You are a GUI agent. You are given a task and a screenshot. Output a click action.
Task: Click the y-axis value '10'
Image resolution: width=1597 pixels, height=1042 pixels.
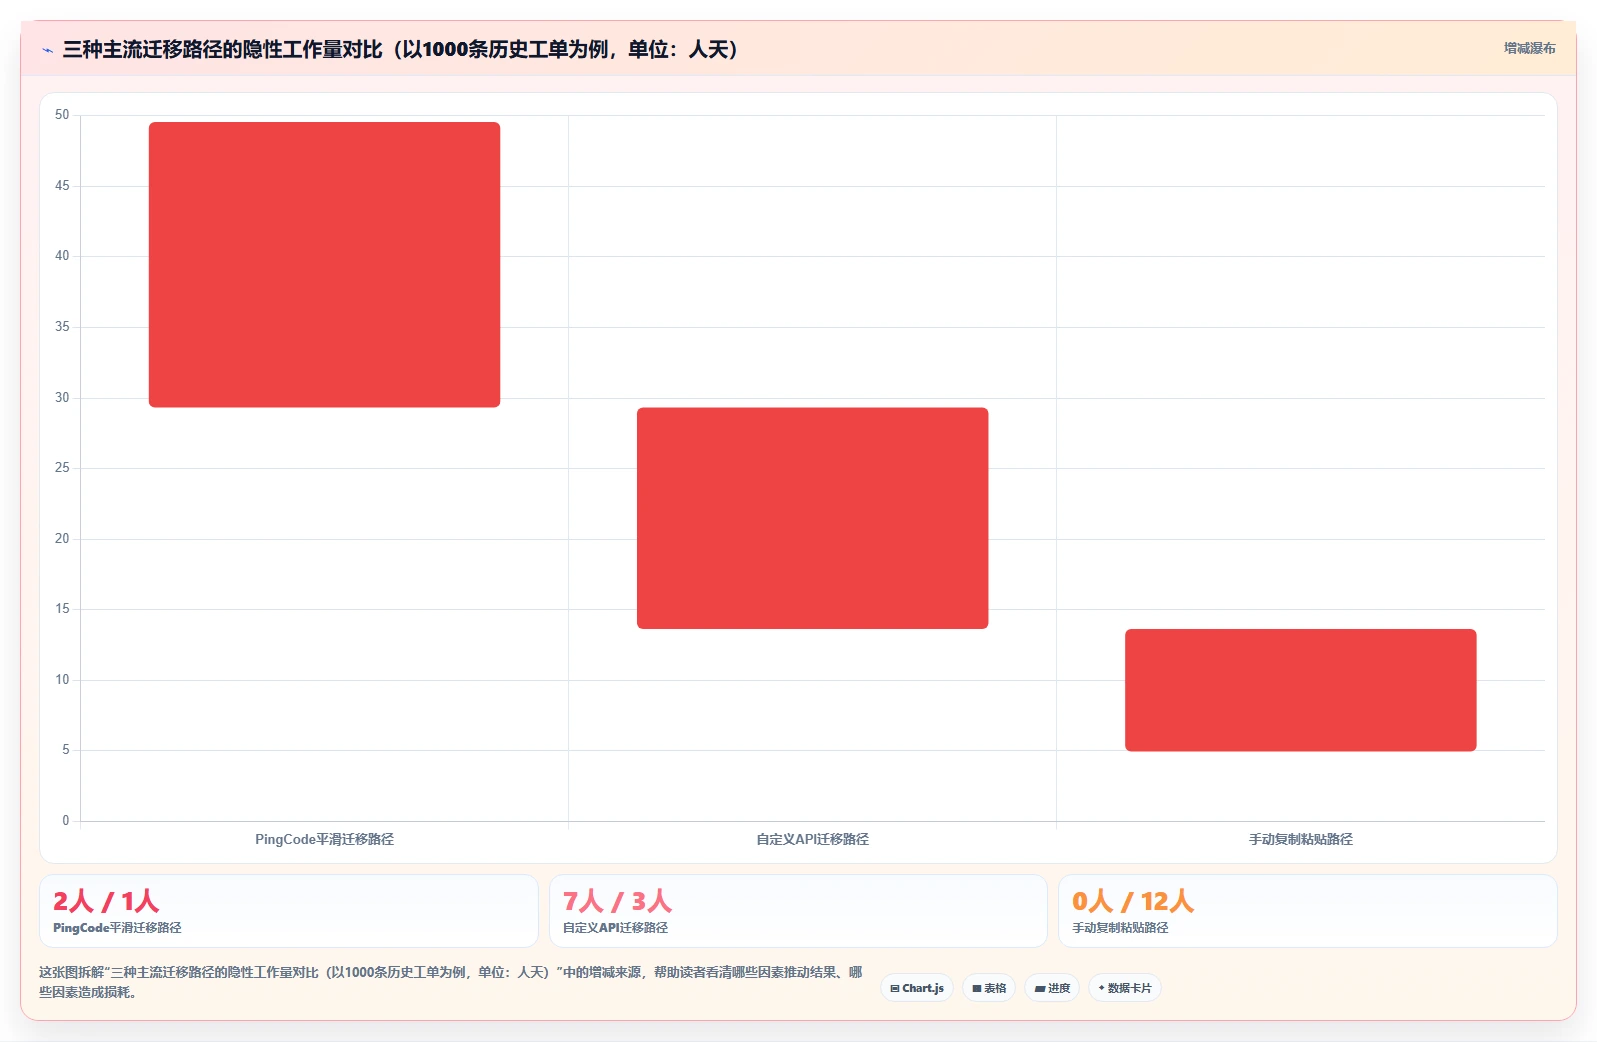[62, 680]
